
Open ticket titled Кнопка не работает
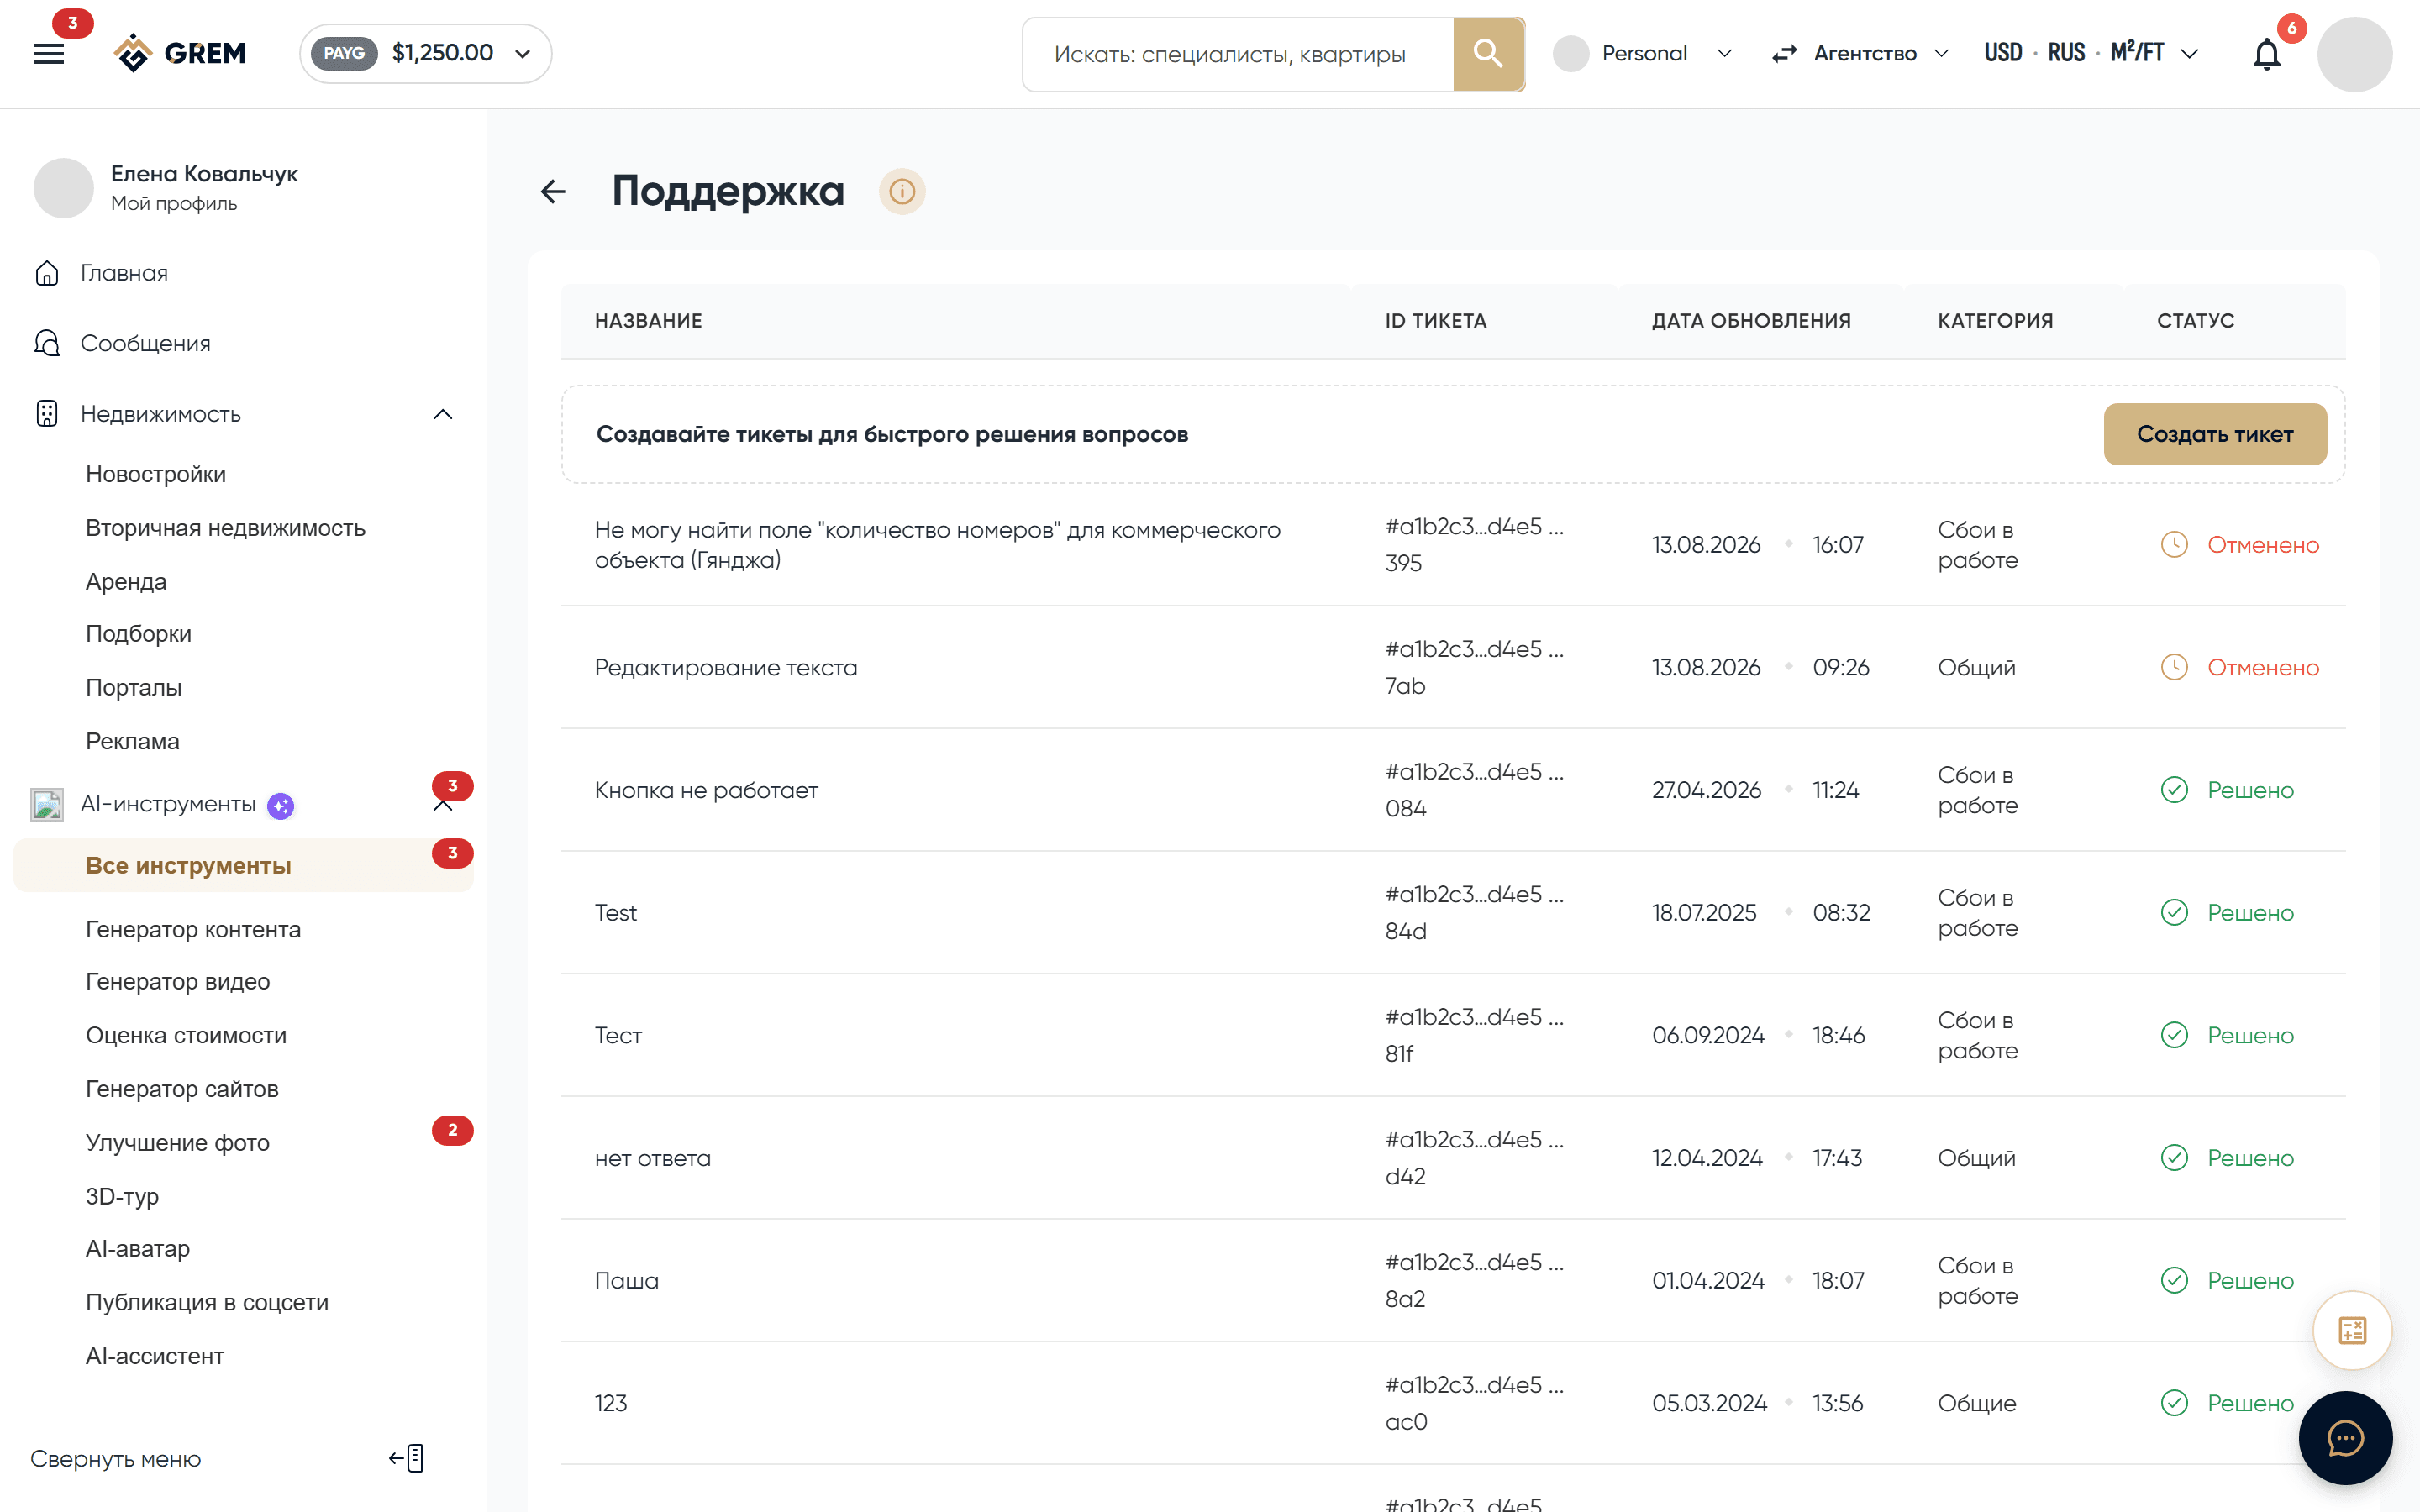(x=706, y=790)
